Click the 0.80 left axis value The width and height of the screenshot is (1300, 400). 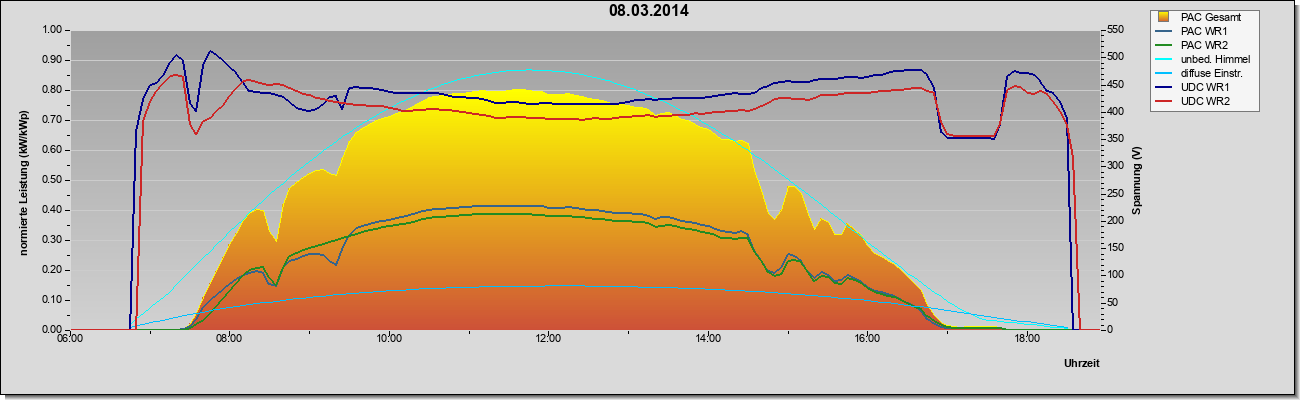tap(50, 90)
